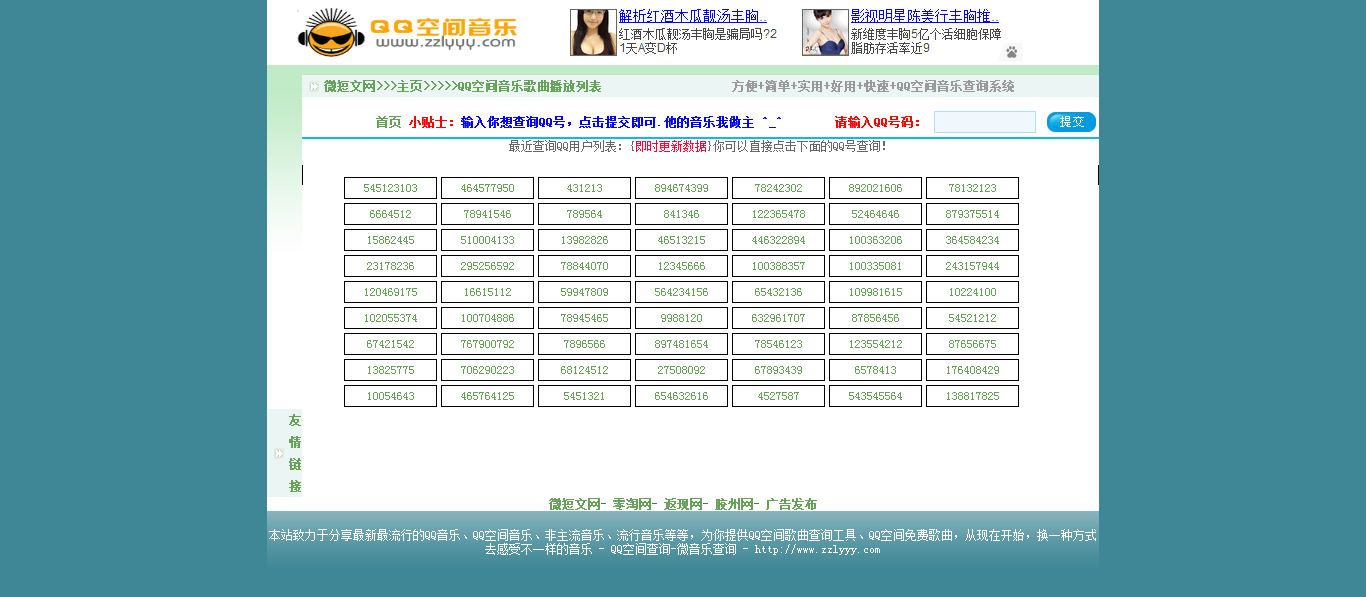Click the arrow icon beside 友情链接 sidebar
Image resolution: width=1366 pixels, height=597 pixels.
pos(278,454)
